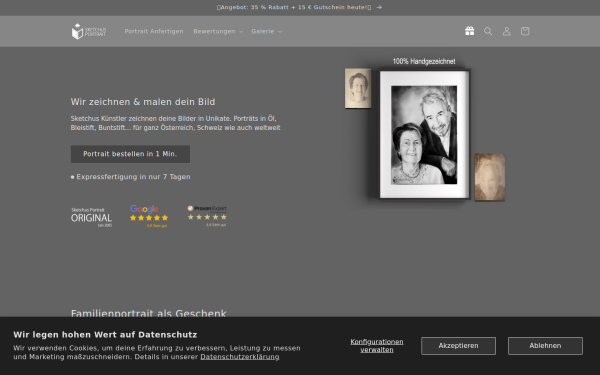Click Portrait bestellen in 1 Min. button

pyautogui.click(x=130, y=154)
